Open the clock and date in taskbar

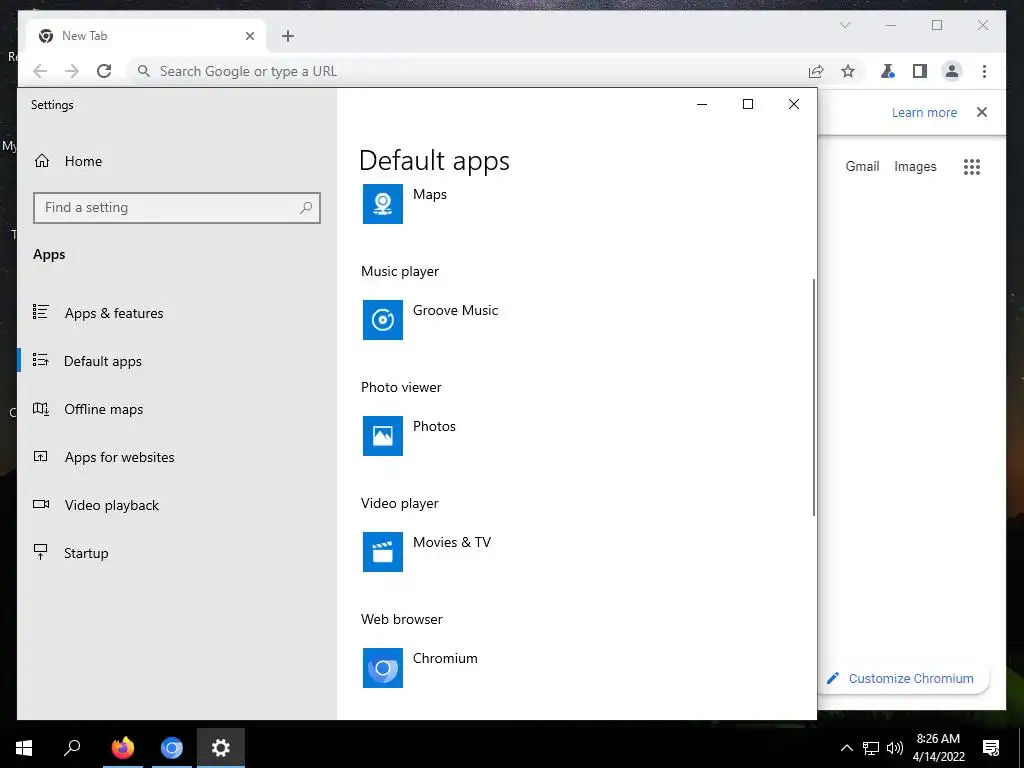pyautogui.click(x=938, y=748)
